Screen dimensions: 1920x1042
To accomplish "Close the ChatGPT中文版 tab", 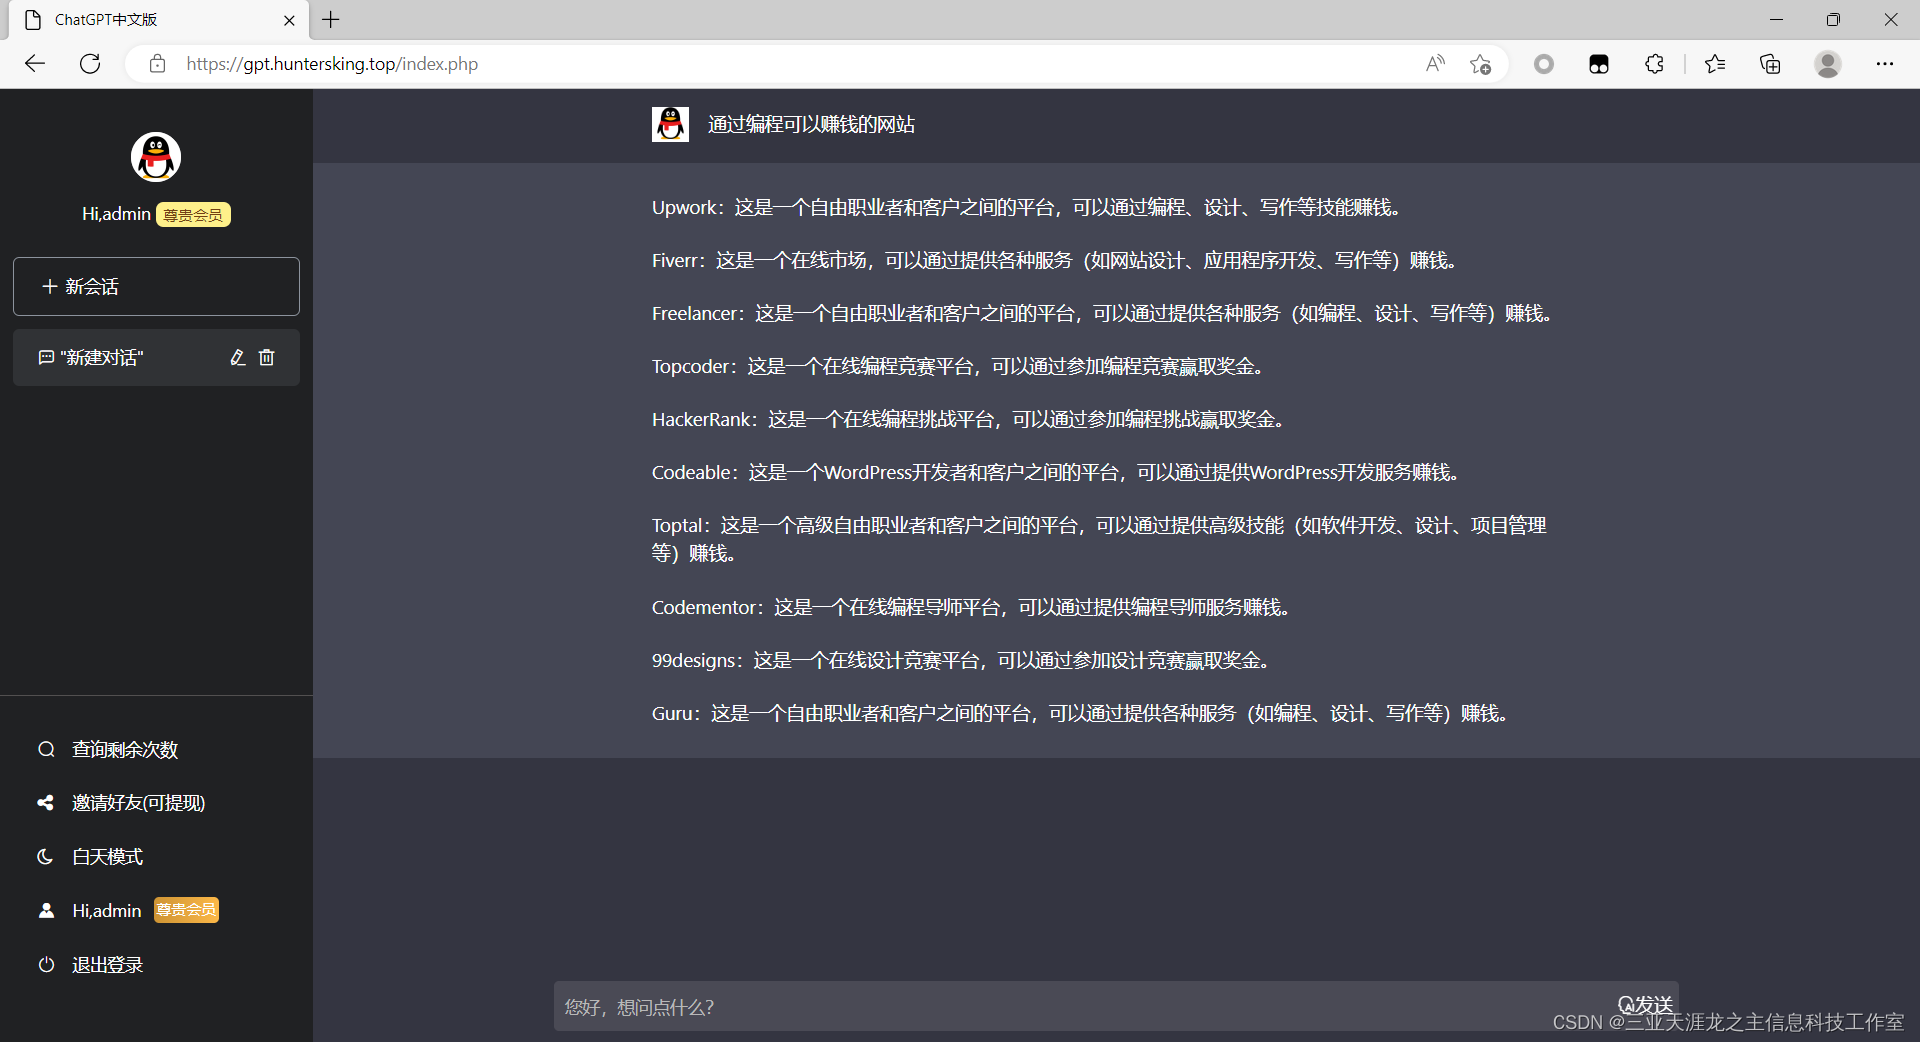I will [289, 20].
